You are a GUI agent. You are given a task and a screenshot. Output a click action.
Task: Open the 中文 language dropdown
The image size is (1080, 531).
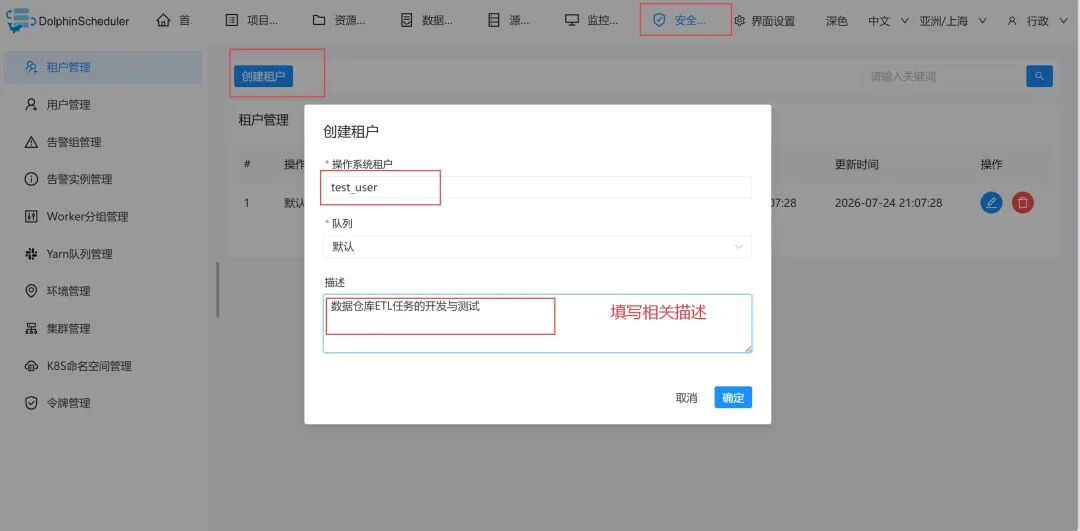point(889,21)
